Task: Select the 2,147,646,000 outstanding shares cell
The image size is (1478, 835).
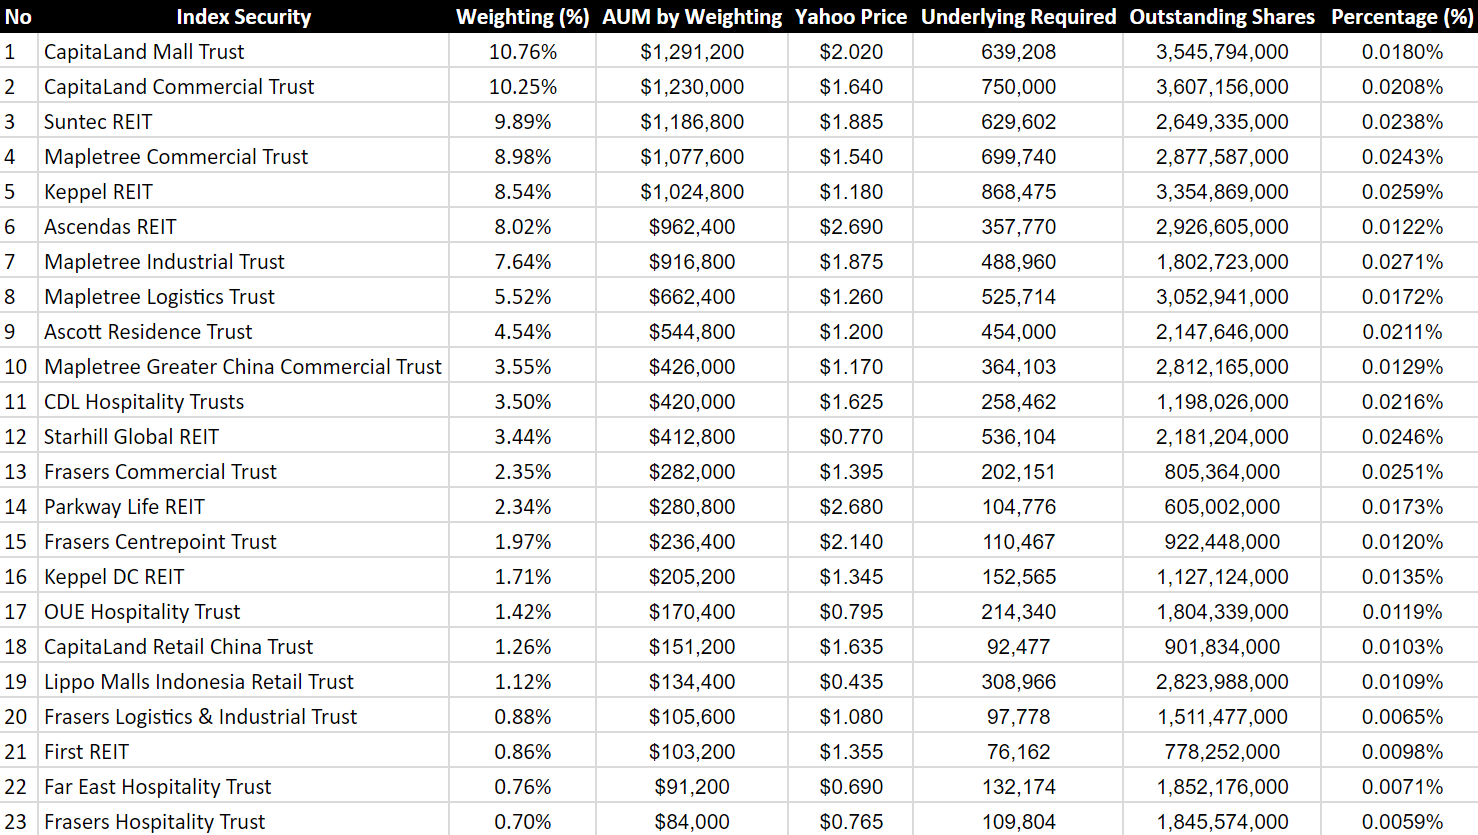Action: [x=1222, y=331]
